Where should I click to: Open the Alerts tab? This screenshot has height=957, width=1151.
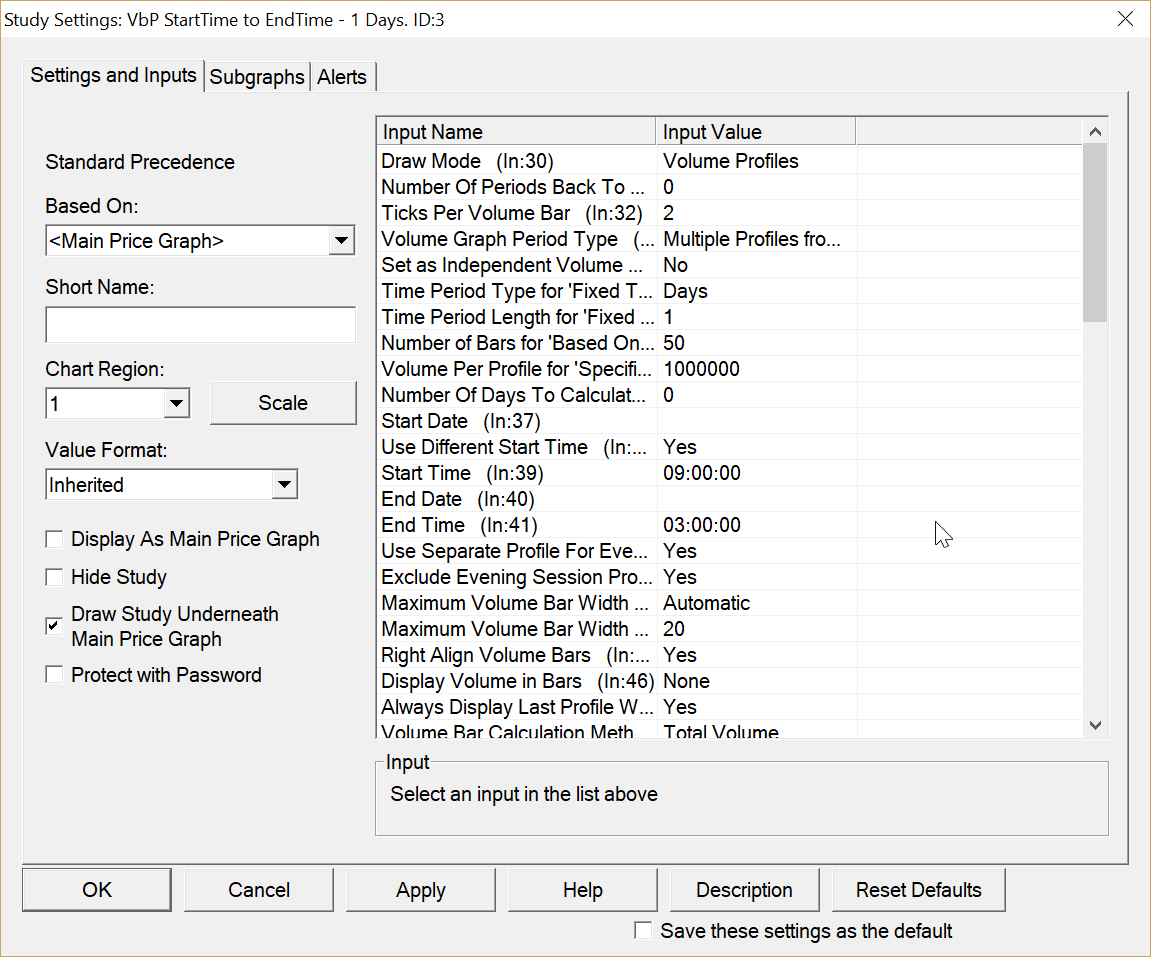coord(342,77)
